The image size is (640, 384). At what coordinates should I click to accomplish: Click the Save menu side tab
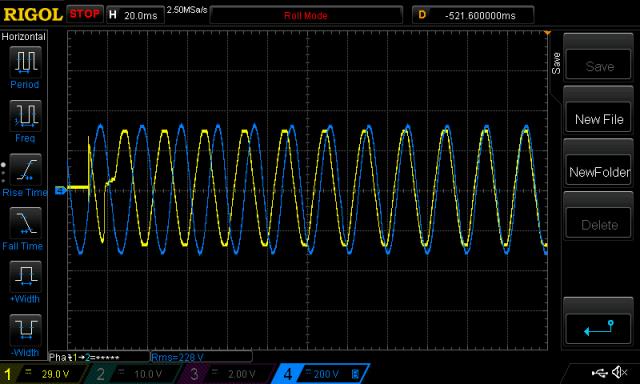[556, 63]
